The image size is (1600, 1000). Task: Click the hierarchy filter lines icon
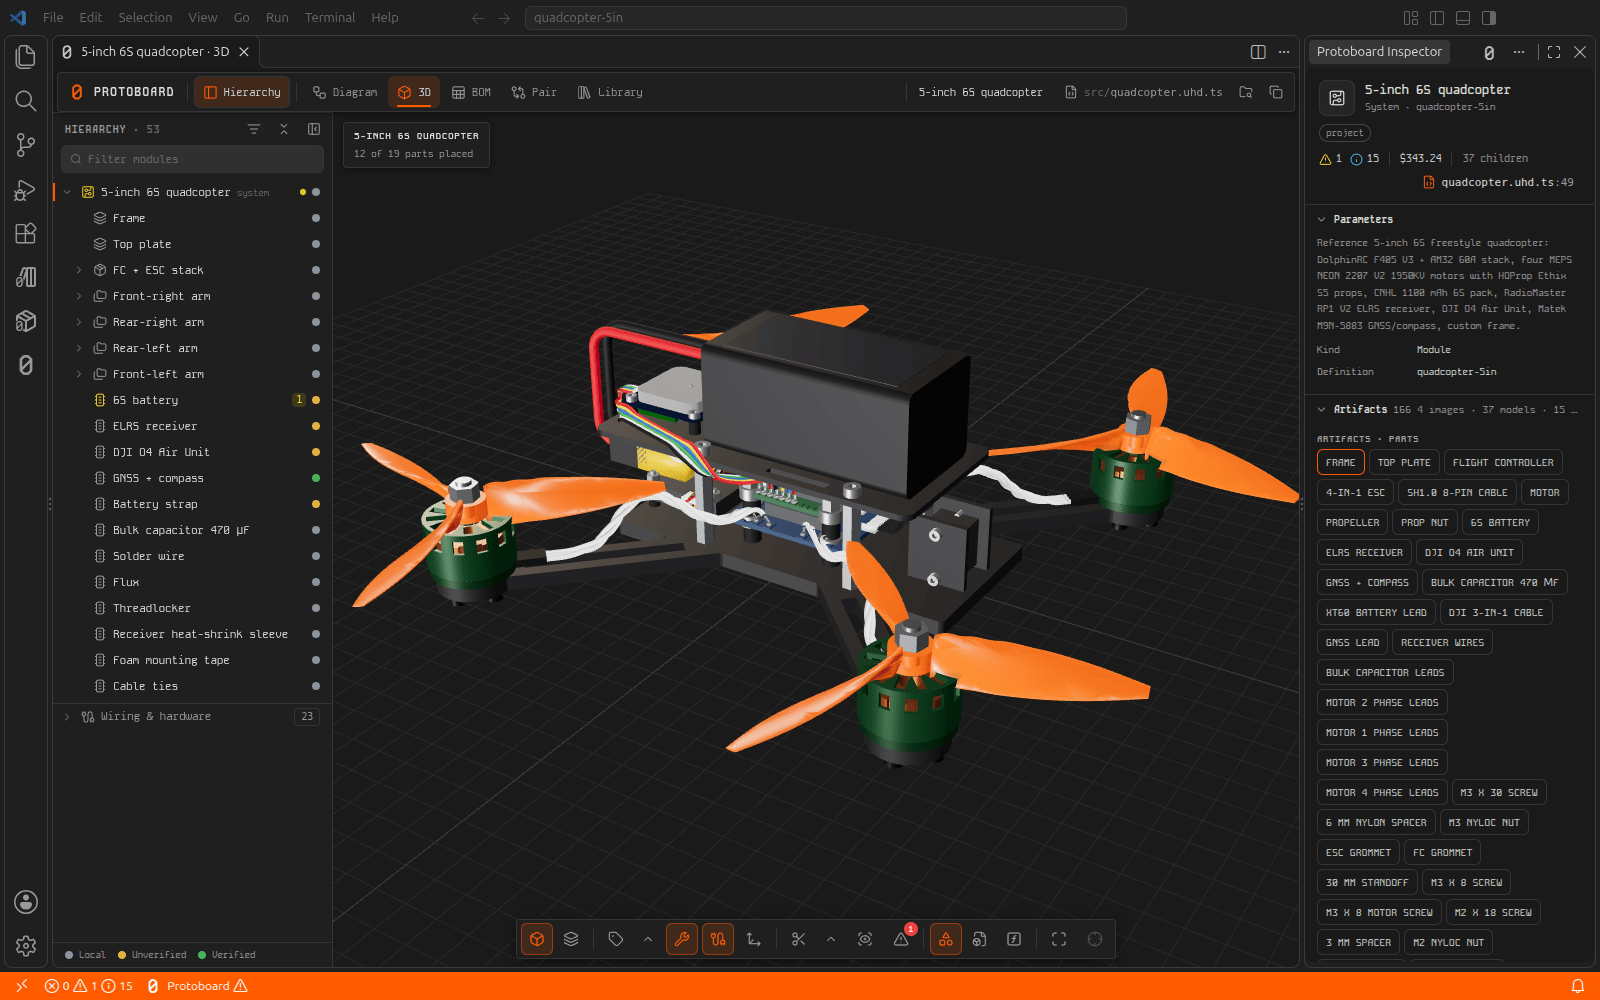pyautogui.click(x=254, y=129)
